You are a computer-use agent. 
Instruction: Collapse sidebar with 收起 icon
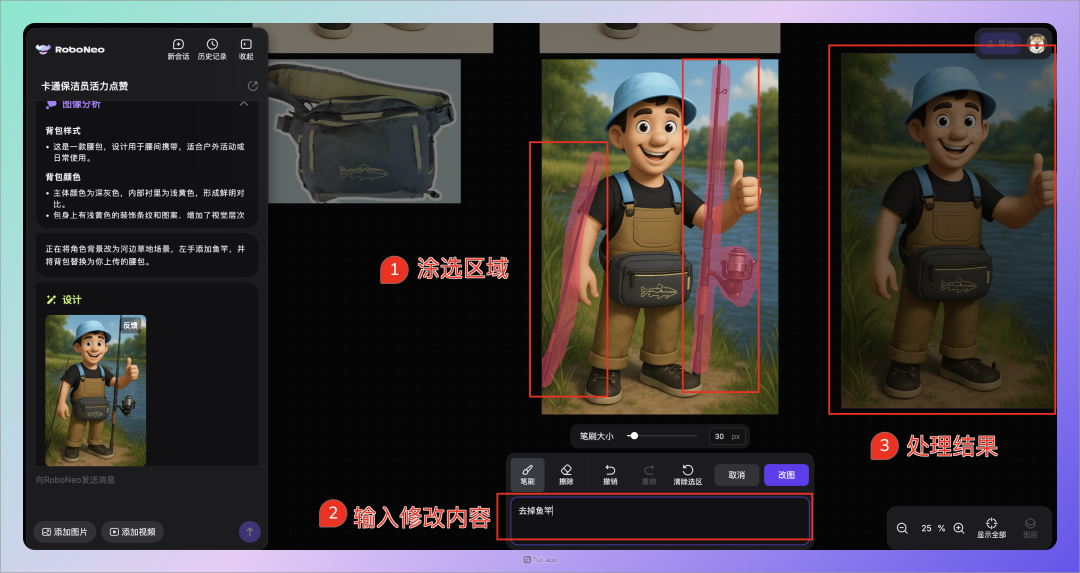tap(246, 49)
